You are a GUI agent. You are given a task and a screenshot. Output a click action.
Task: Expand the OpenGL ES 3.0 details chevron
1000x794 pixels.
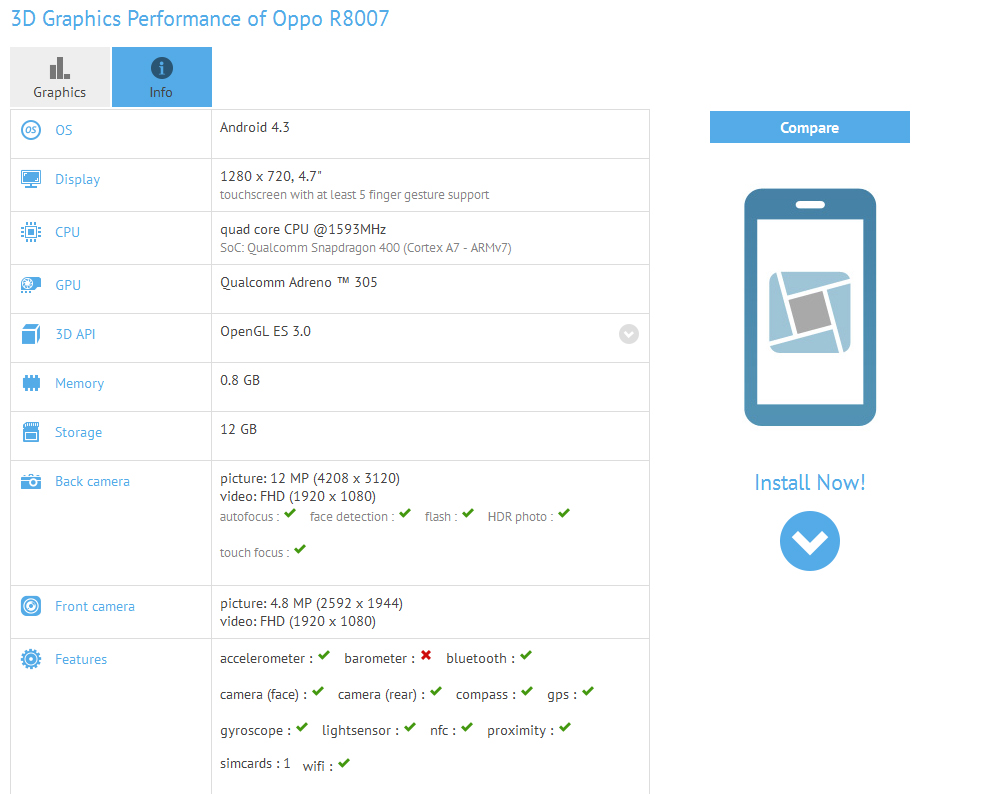coord(629,334)
